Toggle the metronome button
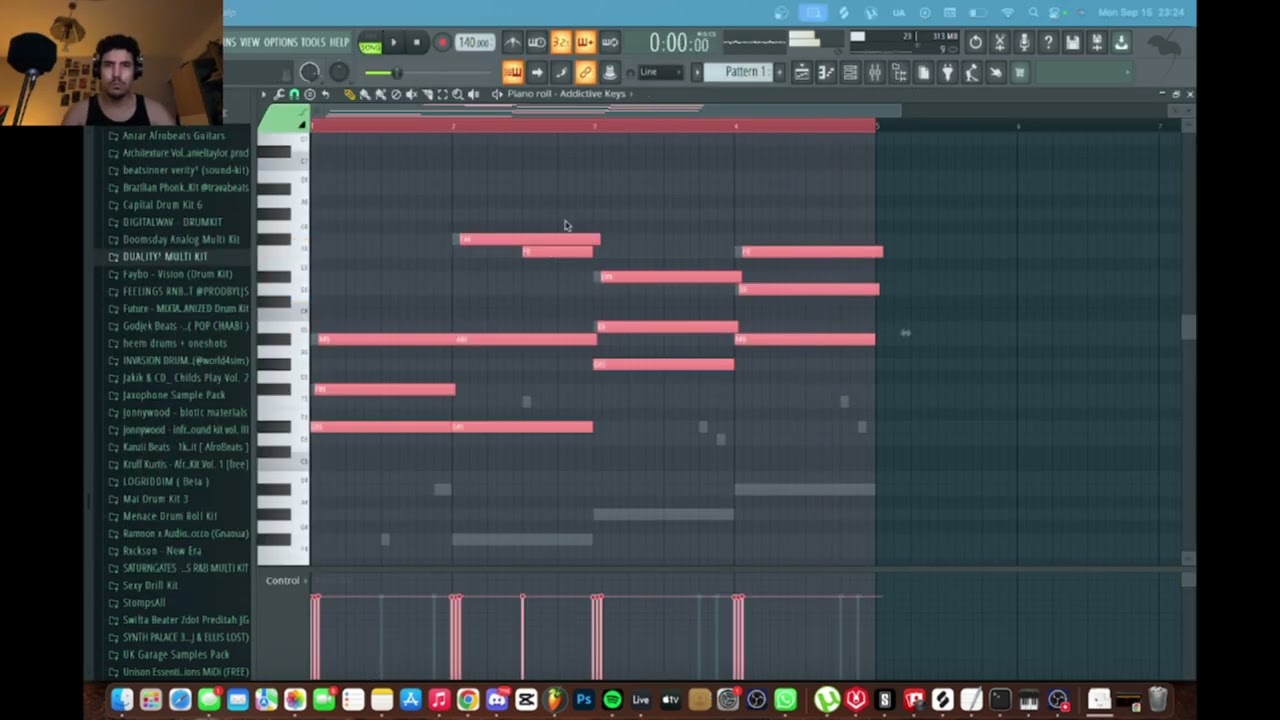The image size is (1280, 720). pos(513,42)
